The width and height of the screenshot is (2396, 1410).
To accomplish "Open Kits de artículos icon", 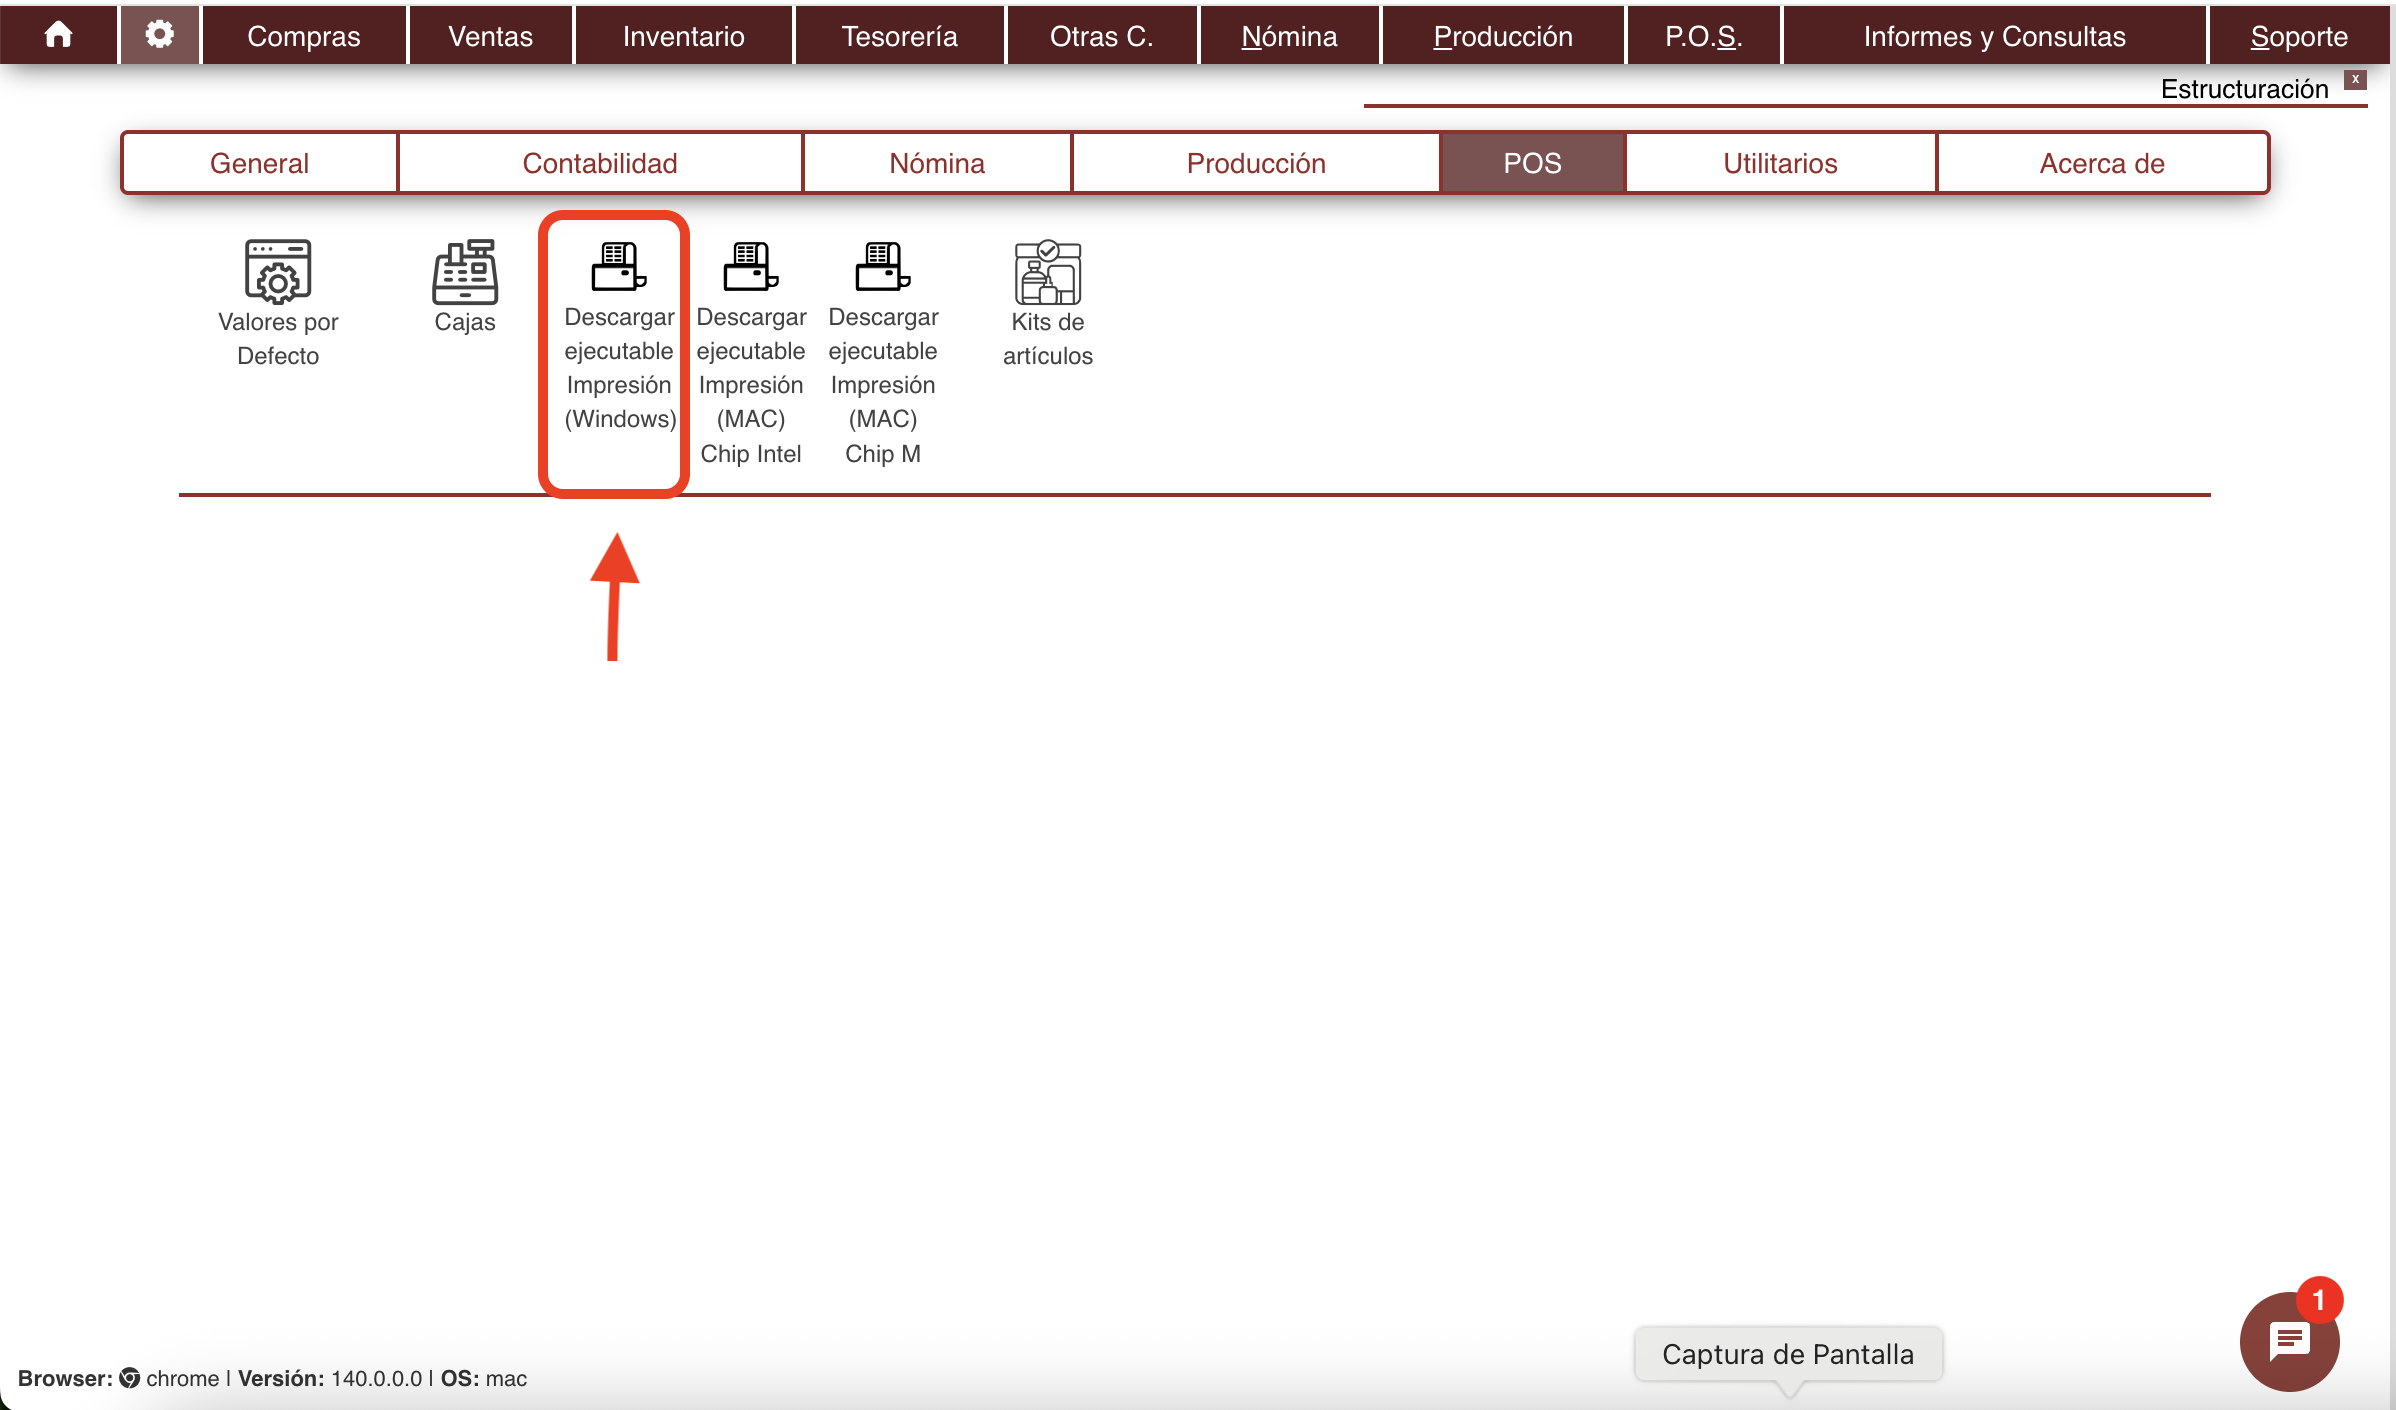I will pos(1047,272).
